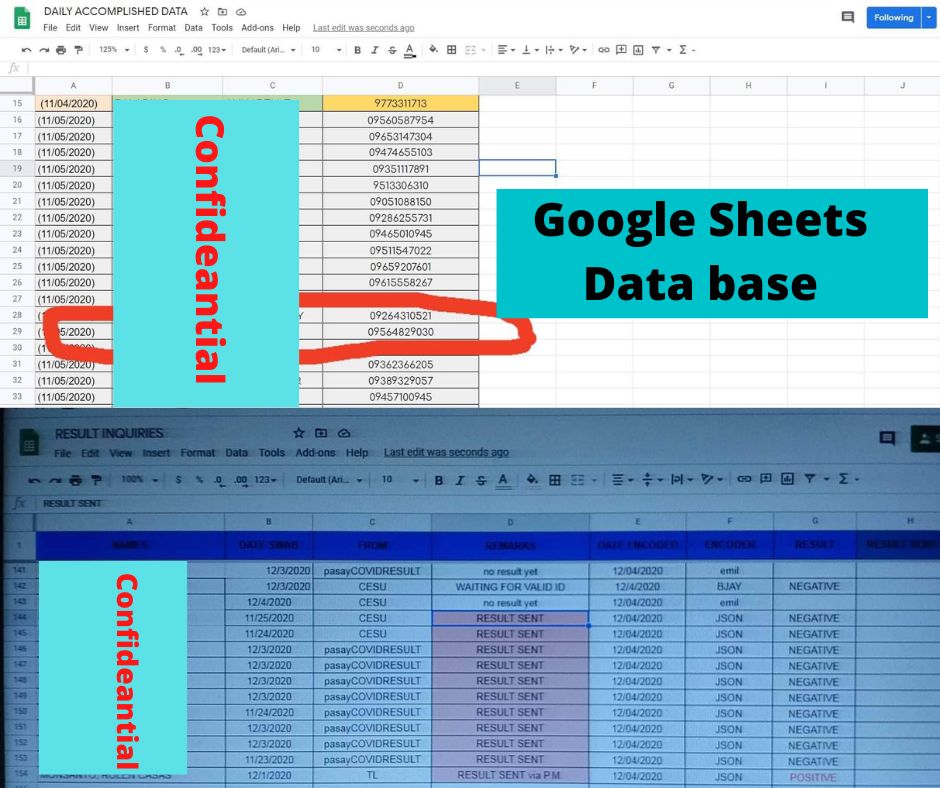
Task: Insert a comment via DAILY ACCOMPLISHED DATA toolbar
Action: pyautogui.click(x=621, y=50)
